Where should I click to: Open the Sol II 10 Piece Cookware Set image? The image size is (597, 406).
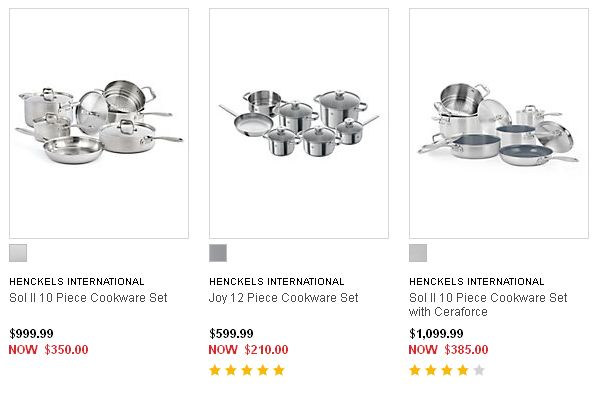(99, 123)
